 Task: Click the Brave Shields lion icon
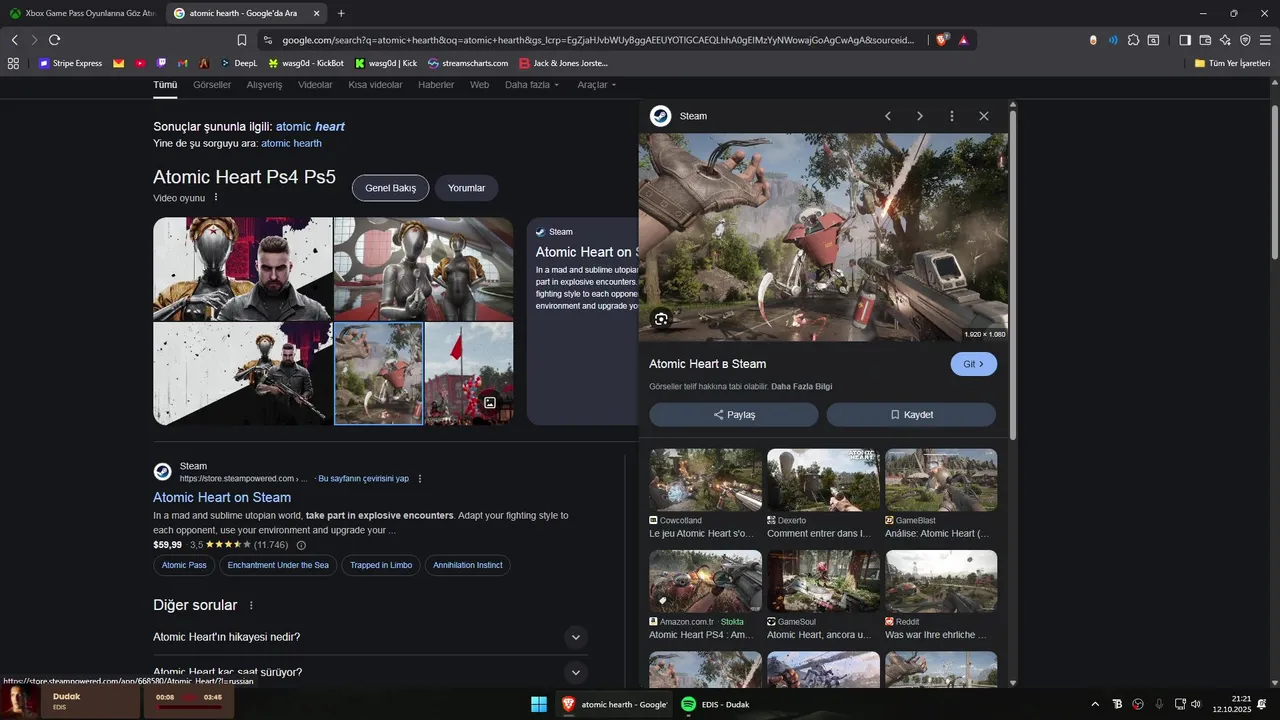pos(941,40)
